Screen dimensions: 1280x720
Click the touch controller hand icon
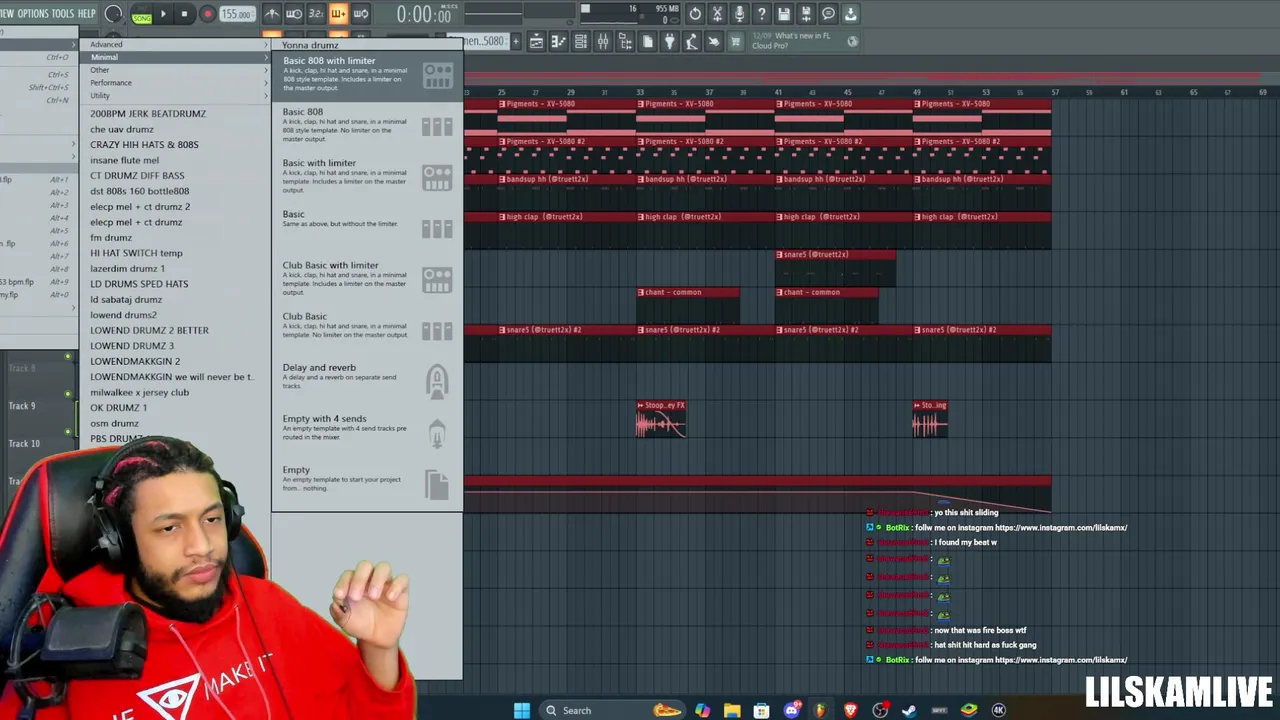click(713, 41)
